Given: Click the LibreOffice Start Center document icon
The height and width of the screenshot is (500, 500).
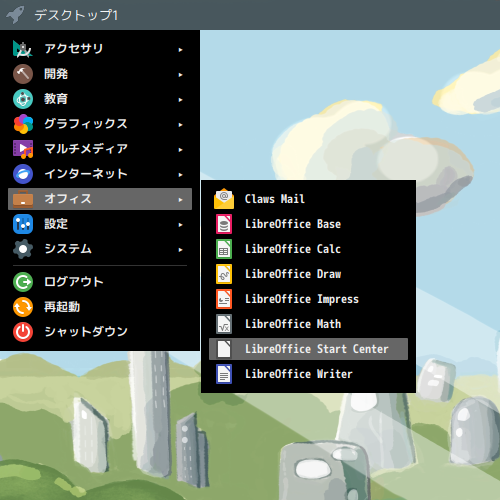Looking at the screenshot, I should click(224, 349).
